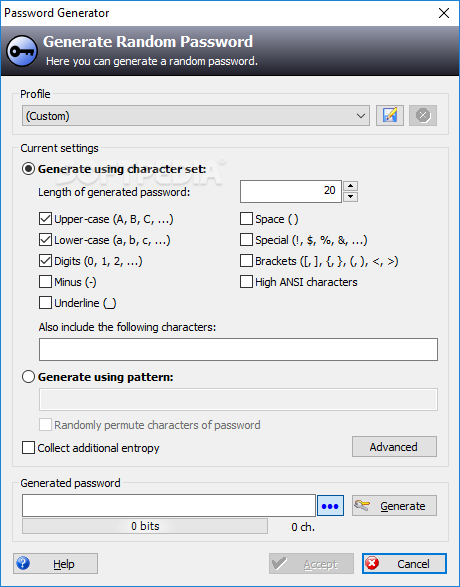
Task: Enable Collect additional entropy checkbox
Action: (x=28, y=448)
